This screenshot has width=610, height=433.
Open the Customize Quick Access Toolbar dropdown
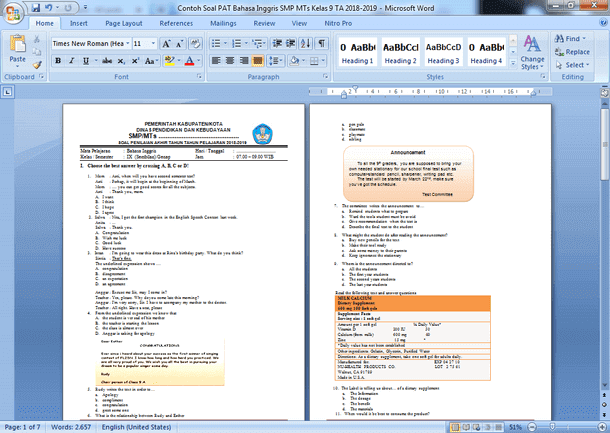point(86,7)
